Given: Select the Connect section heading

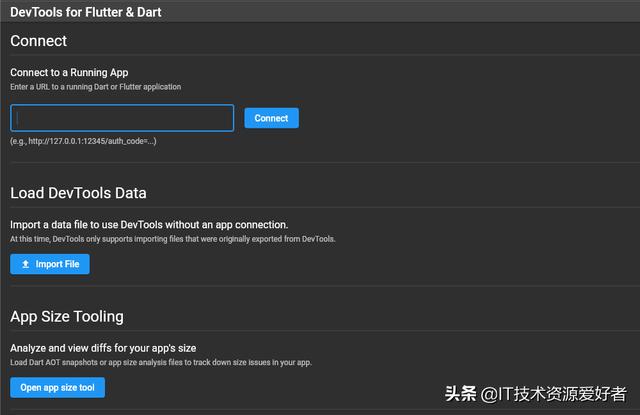Looking at the screenshot, I should tap(39, 41).
